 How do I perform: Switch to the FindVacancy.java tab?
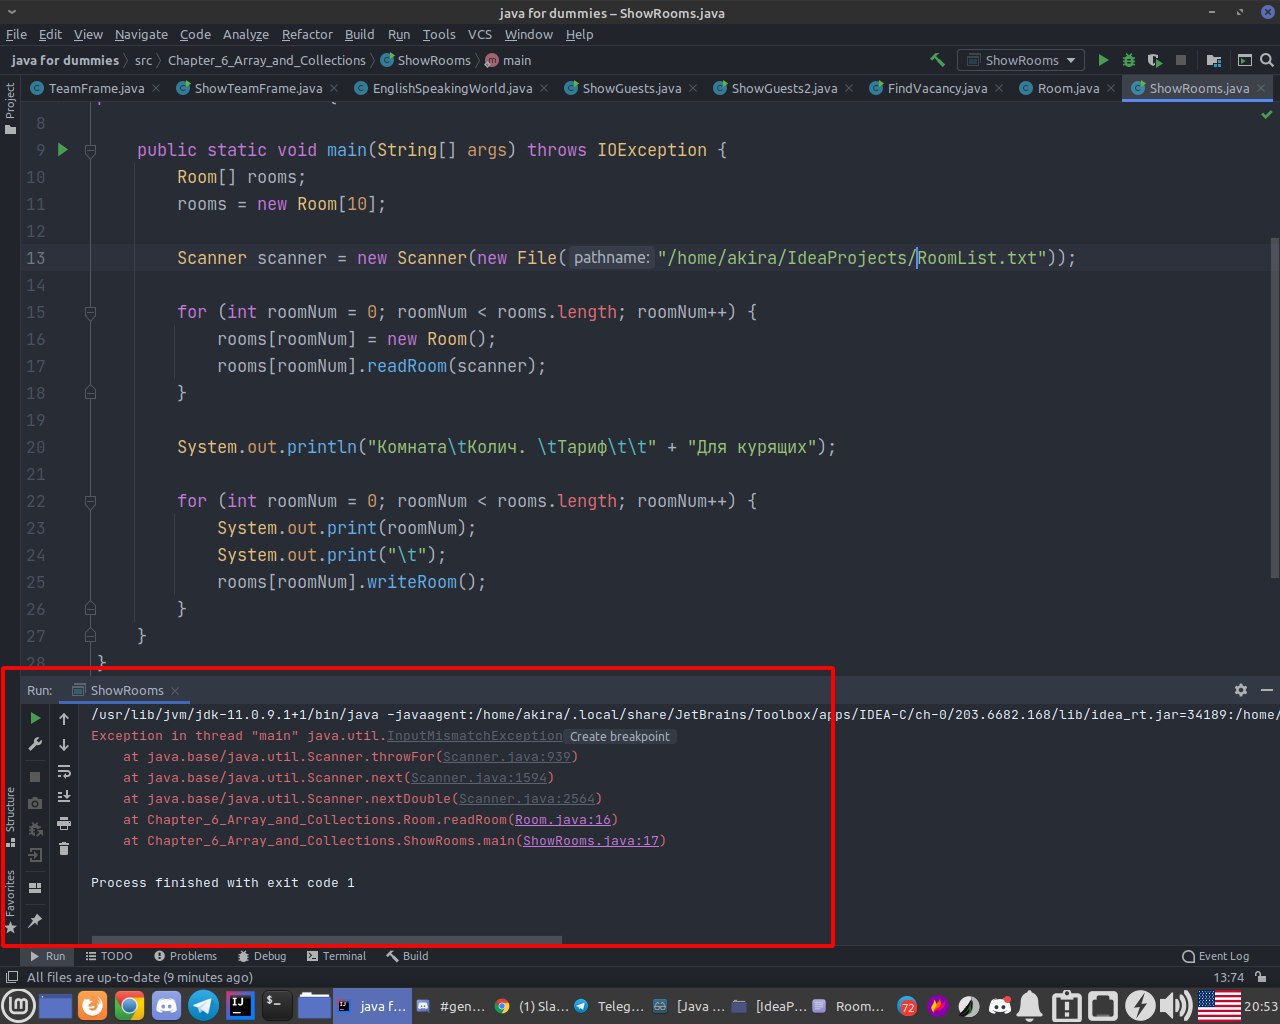936,88
